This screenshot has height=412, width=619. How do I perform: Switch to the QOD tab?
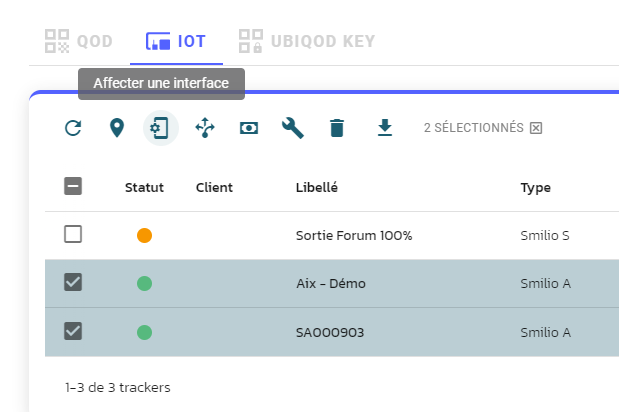click(79, 41)
